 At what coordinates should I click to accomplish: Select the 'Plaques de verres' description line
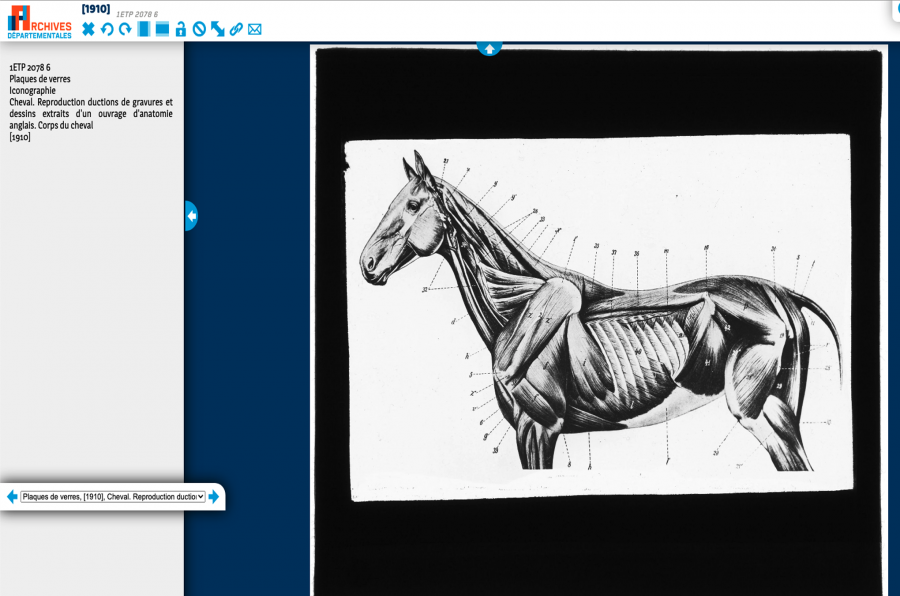pos(40,79)
